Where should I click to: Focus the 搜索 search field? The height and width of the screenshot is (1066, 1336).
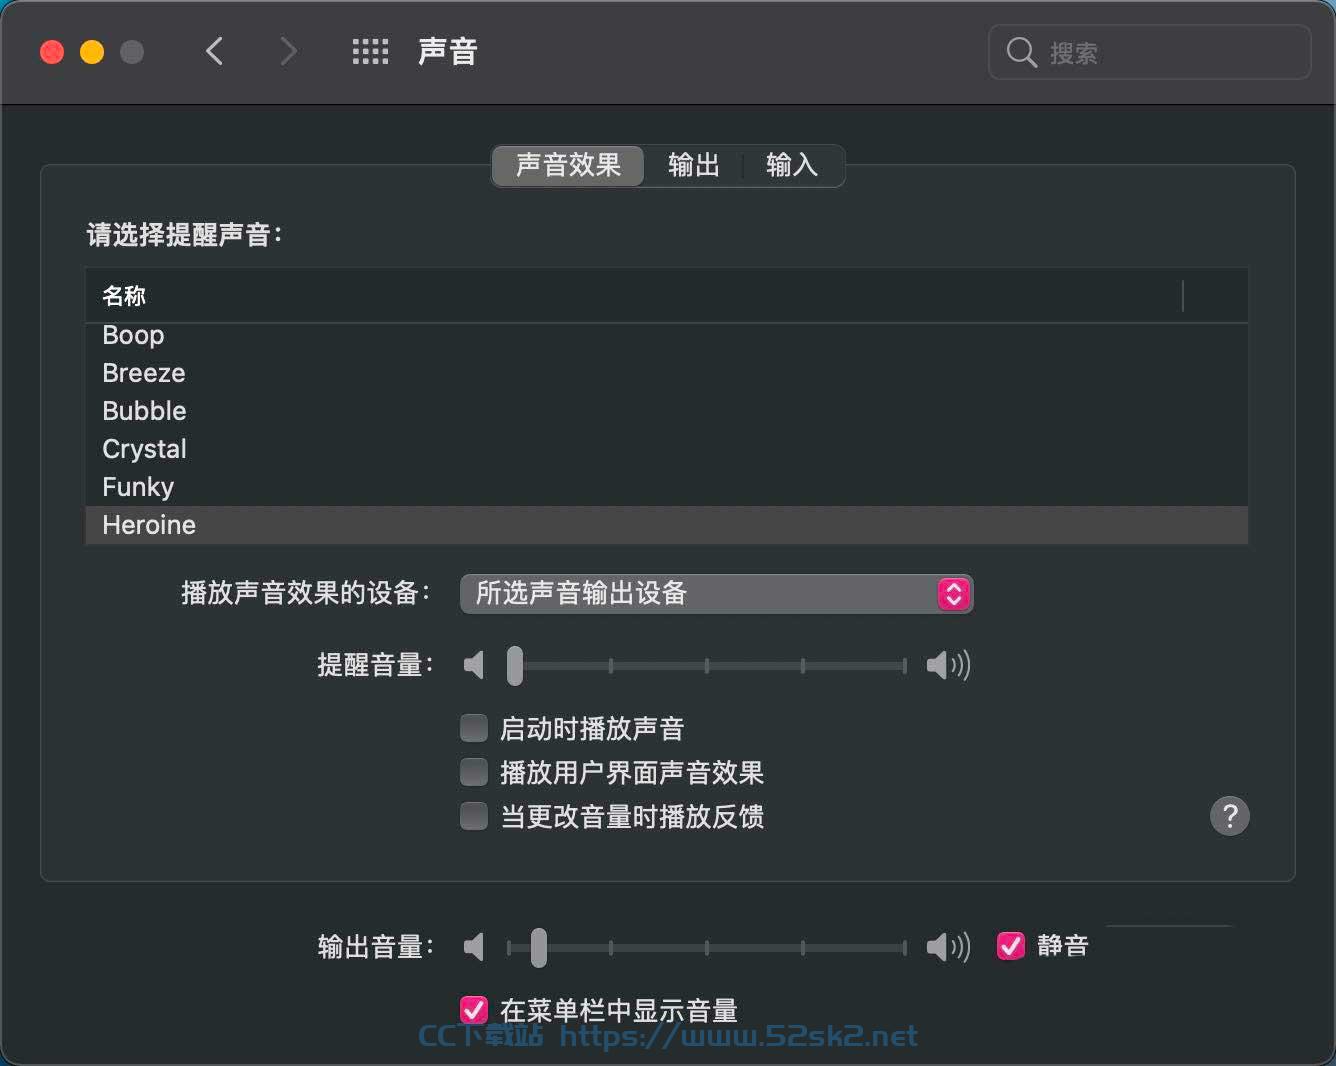point(1149,52)
